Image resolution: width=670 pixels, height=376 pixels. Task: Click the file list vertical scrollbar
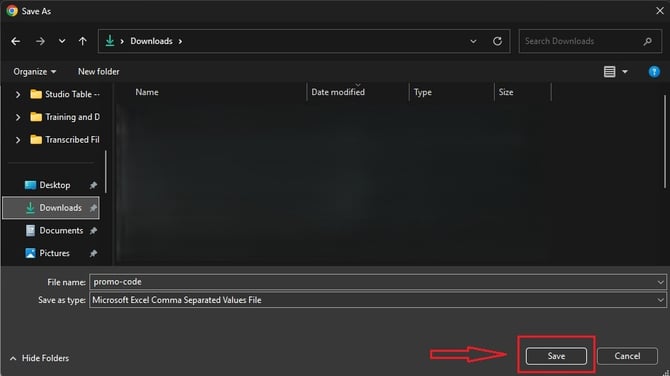point(665,141)
